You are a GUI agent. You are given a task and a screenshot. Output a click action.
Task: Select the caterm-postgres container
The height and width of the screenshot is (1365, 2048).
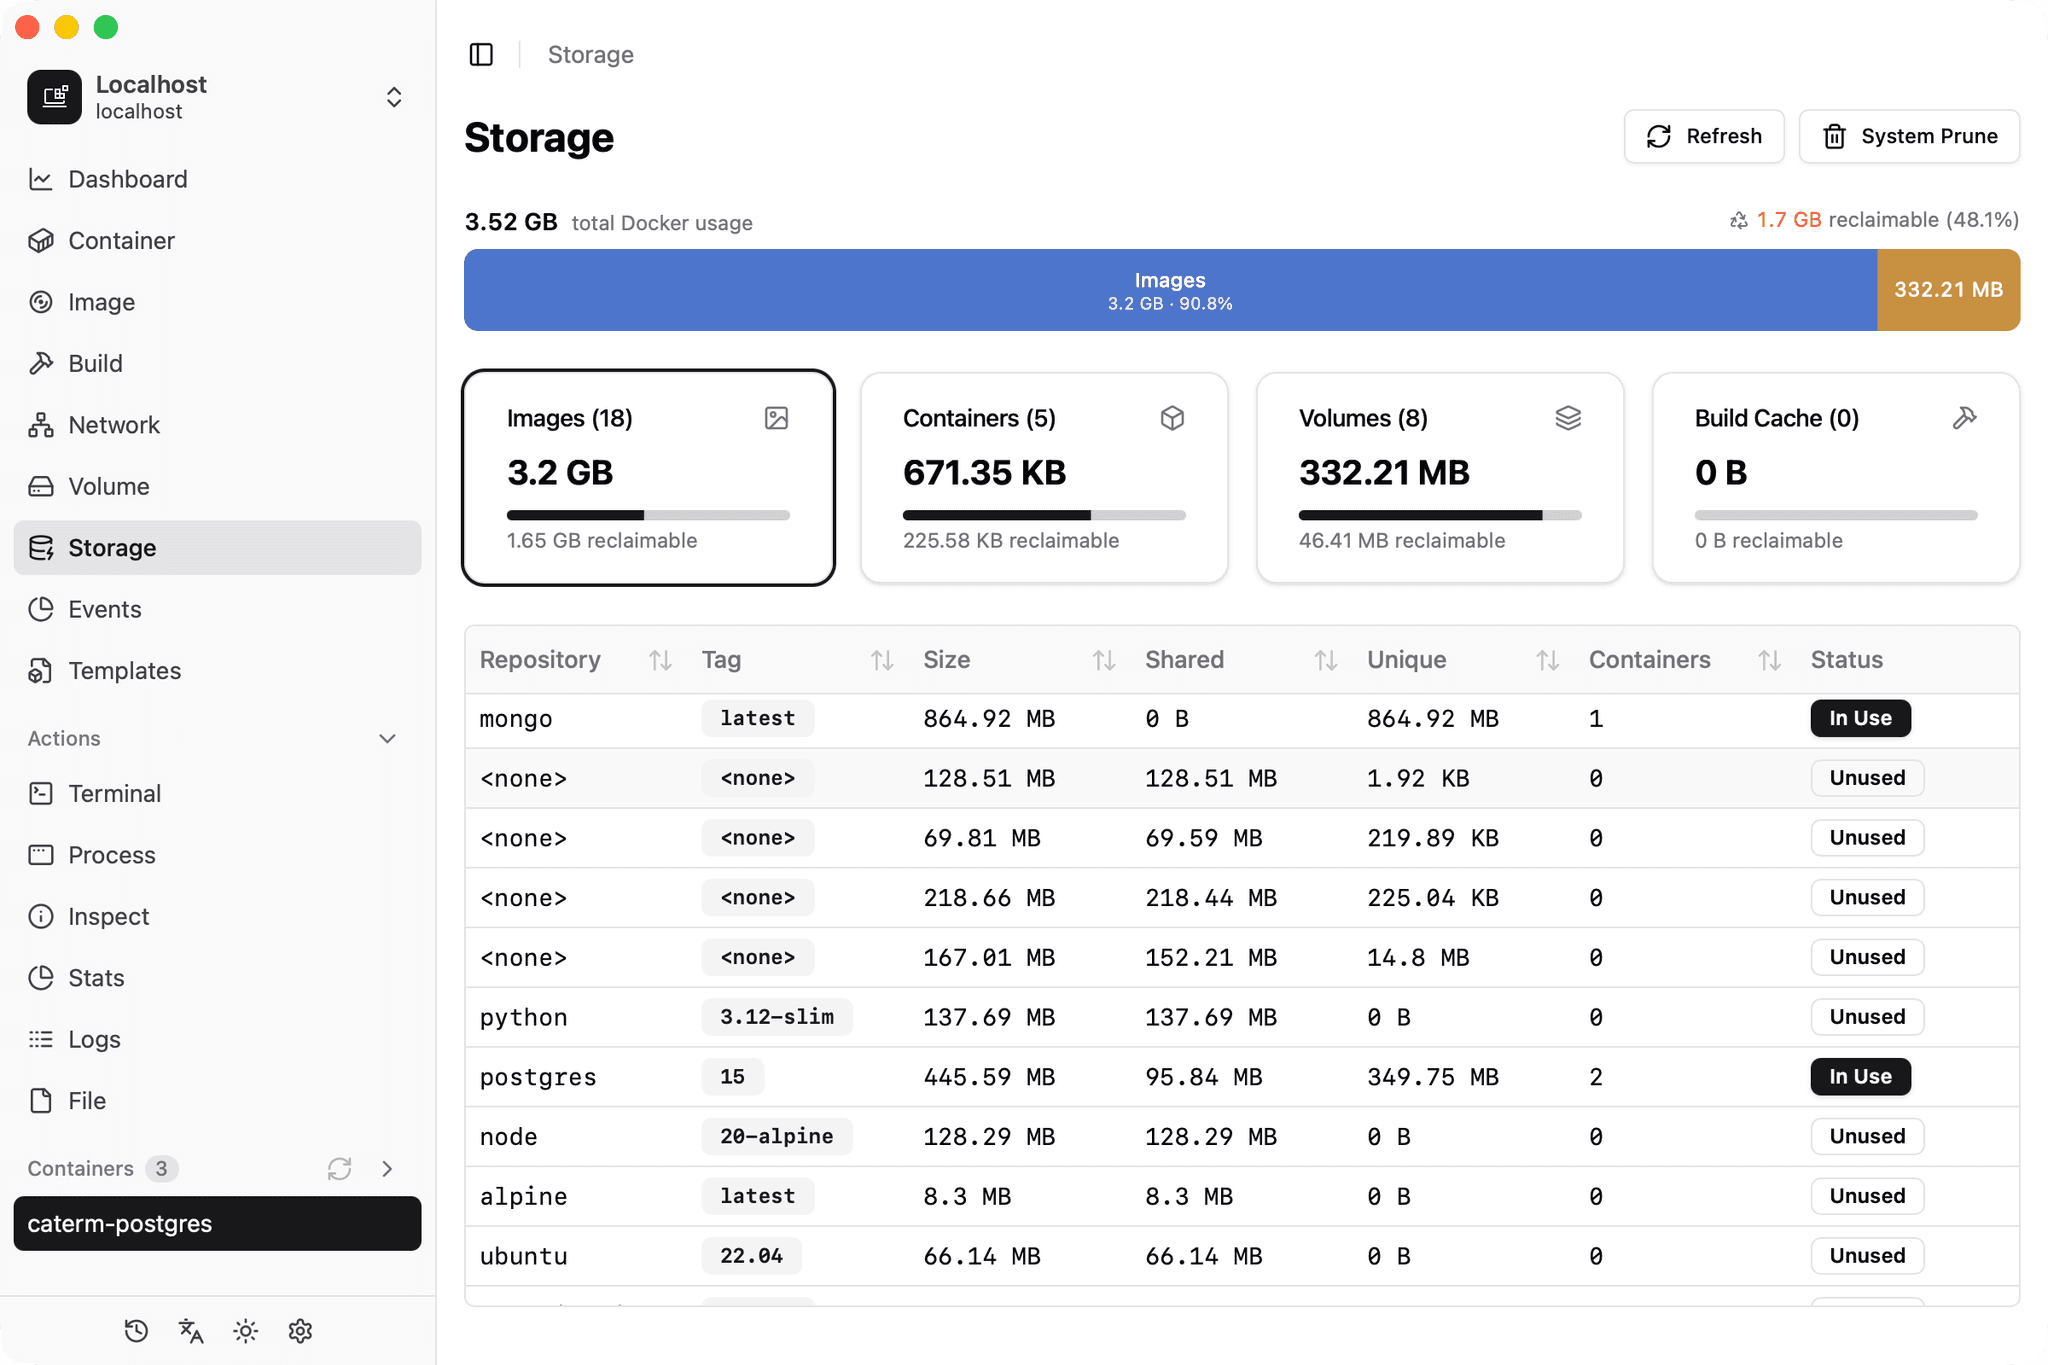(216, 1223)
